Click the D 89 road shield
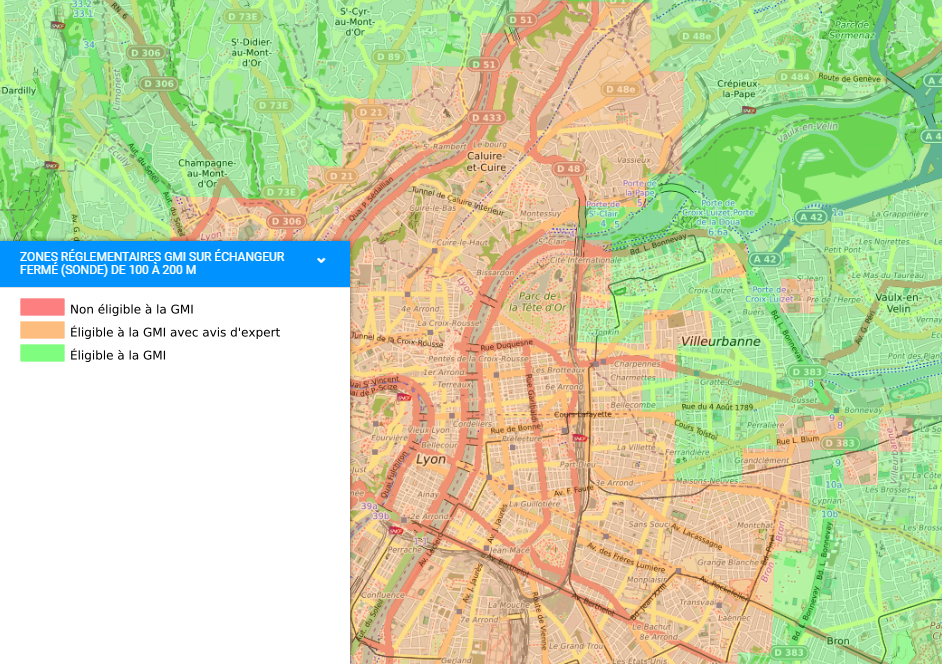Image resolution: width=942 pixels, height=664 pixels. 389,57
